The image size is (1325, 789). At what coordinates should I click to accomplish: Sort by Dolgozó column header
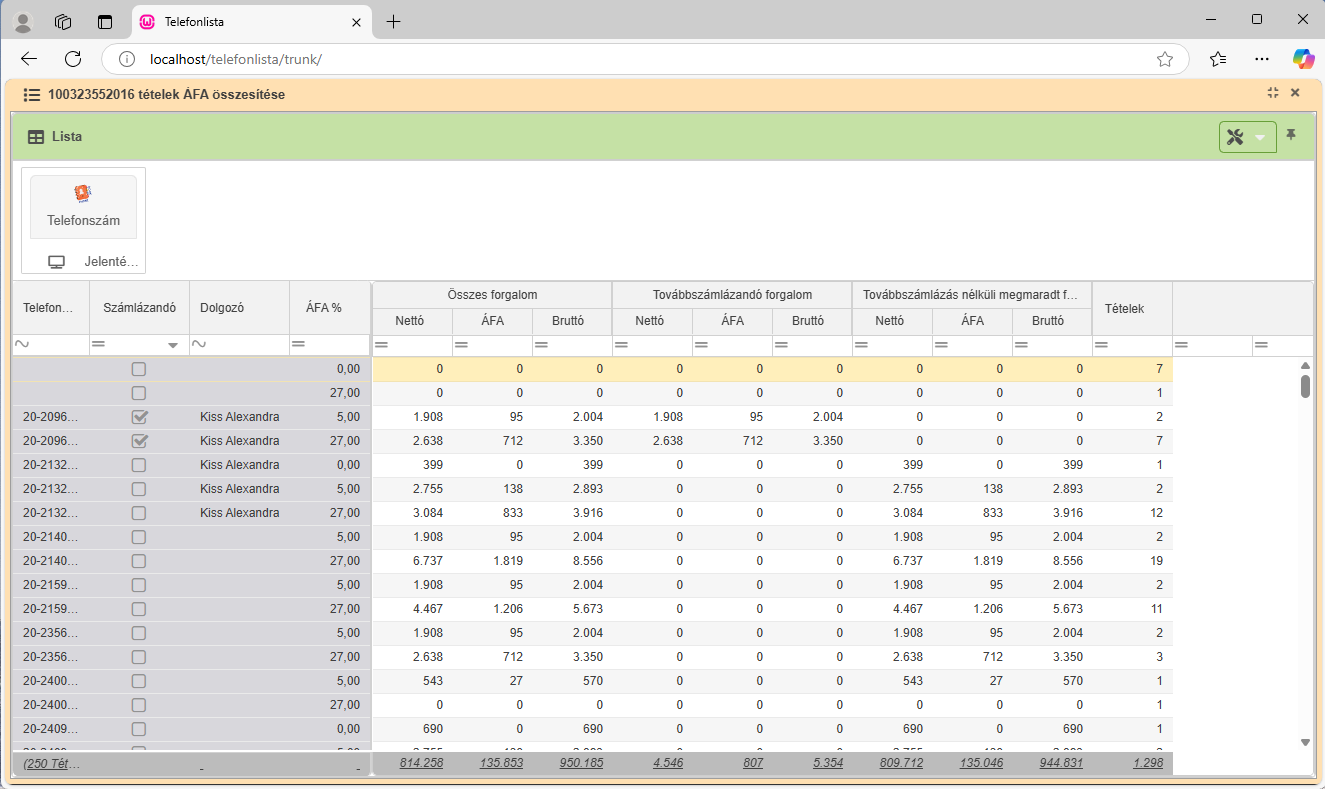(222, 308)
